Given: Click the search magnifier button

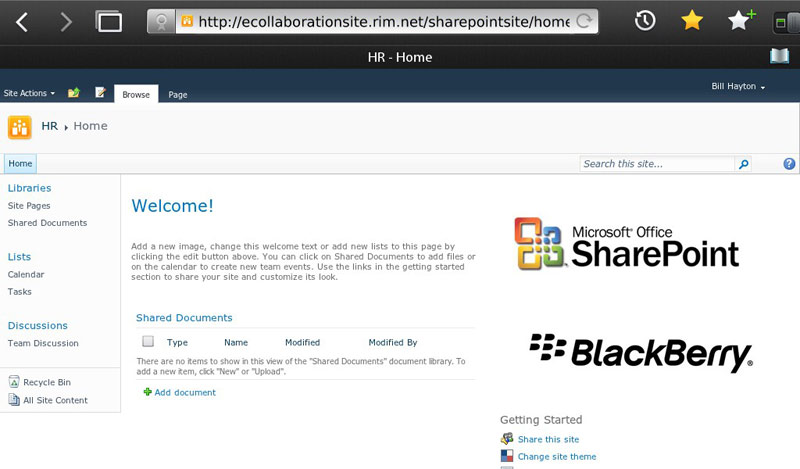Looking at the screenshot, I should tap(743, 164).
